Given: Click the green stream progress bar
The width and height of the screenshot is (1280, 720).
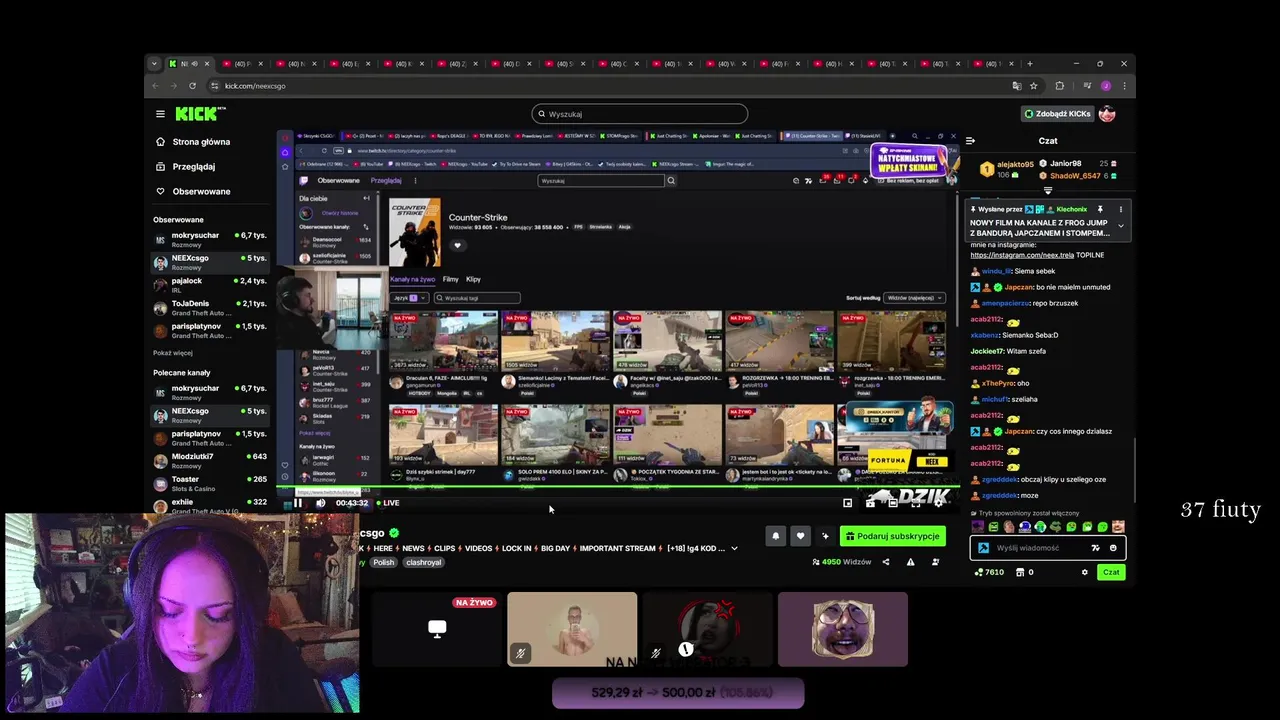Looking at the screenshot, I should (x=618, y=488).
